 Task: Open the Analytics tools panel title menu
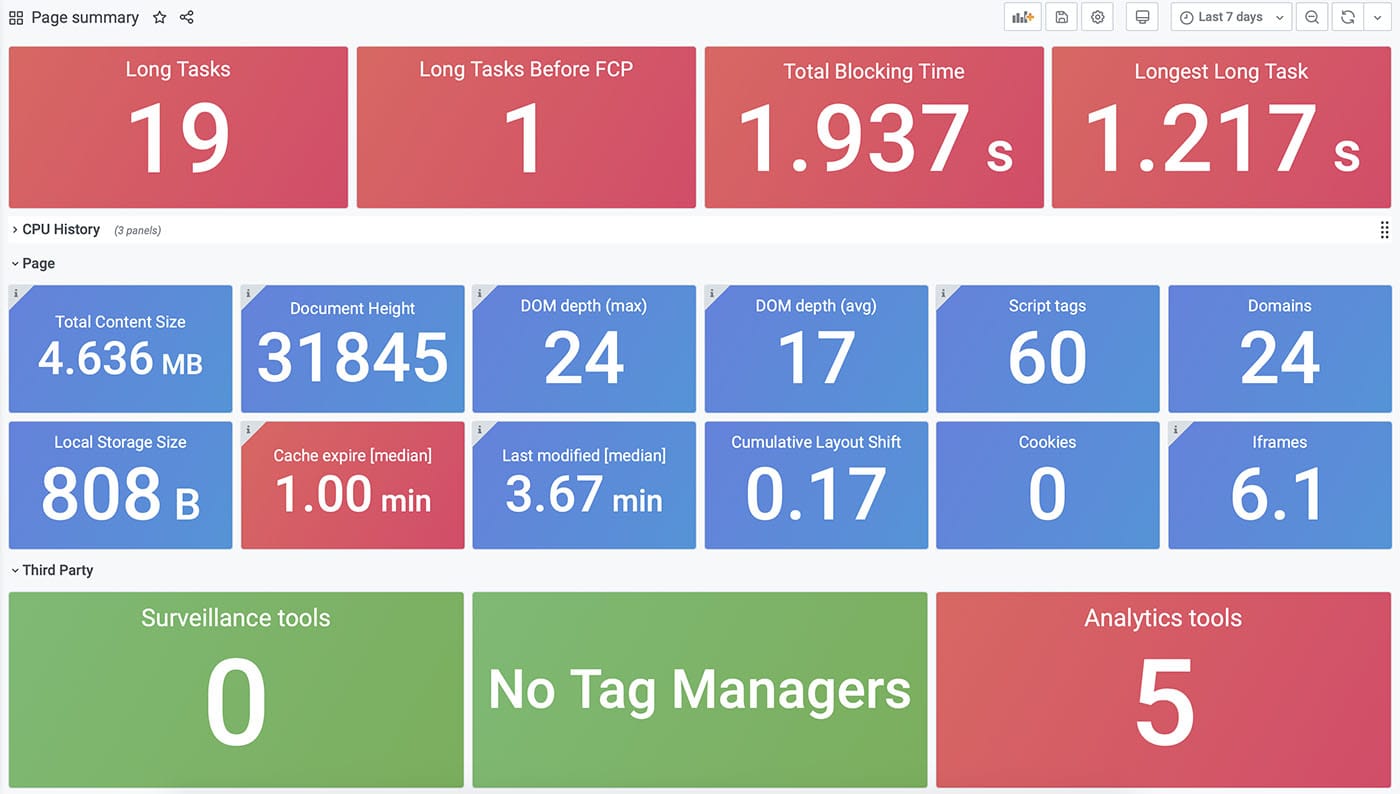1163,619
